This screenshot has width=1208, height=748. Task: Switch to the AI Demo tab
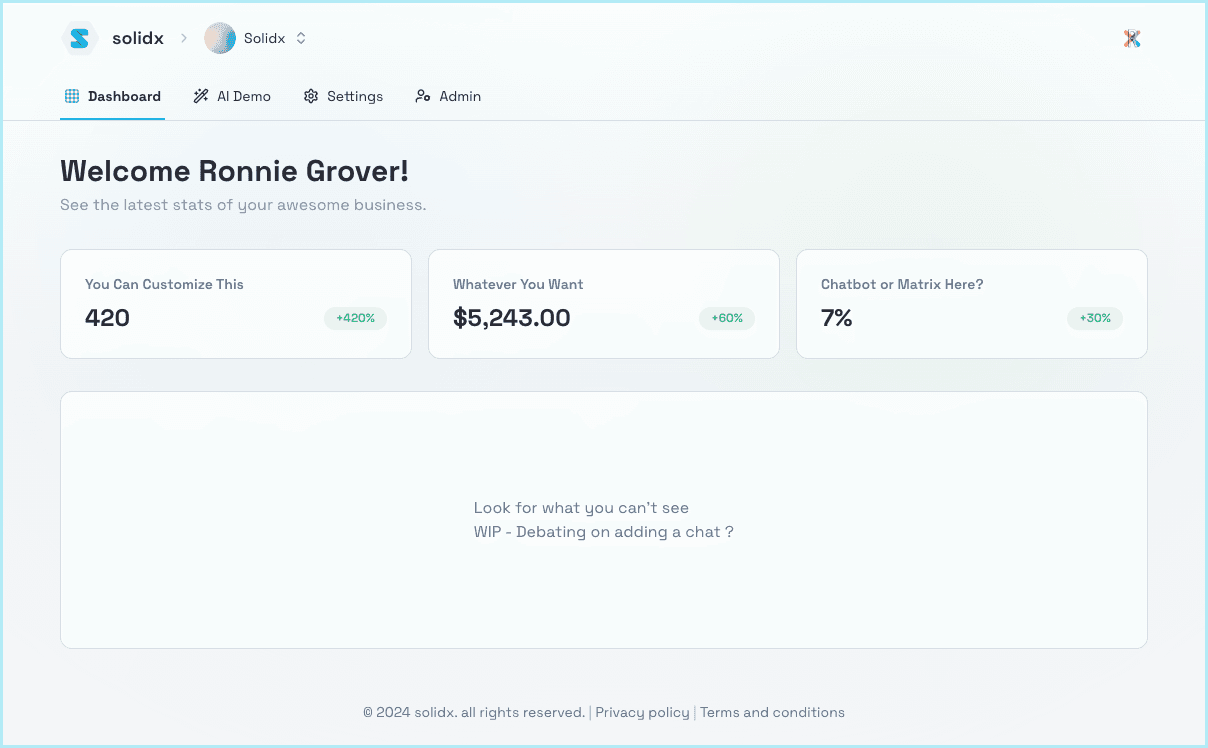[x=243, y=97]
